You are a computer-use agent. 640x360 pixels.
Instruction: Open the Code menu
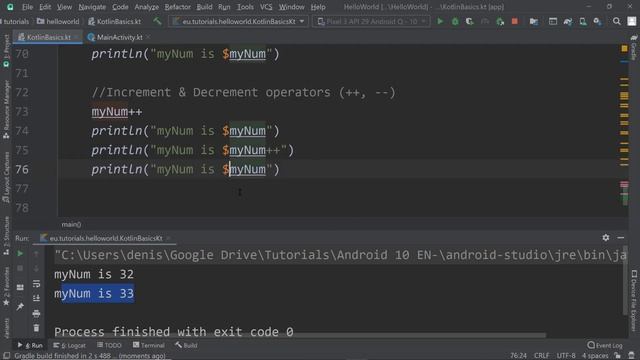(120, 7)
